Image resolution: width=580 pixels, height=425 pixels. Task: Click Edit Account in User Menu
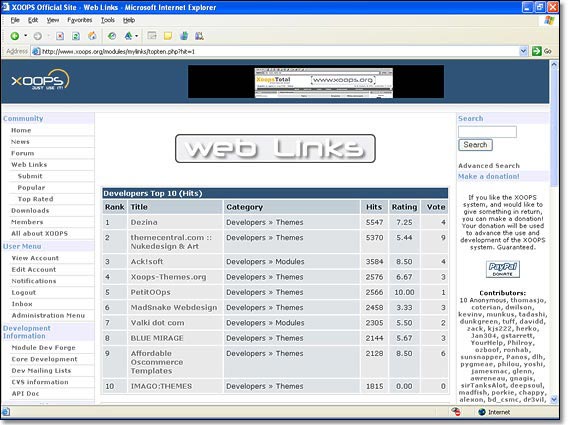(x=34, y=269)
